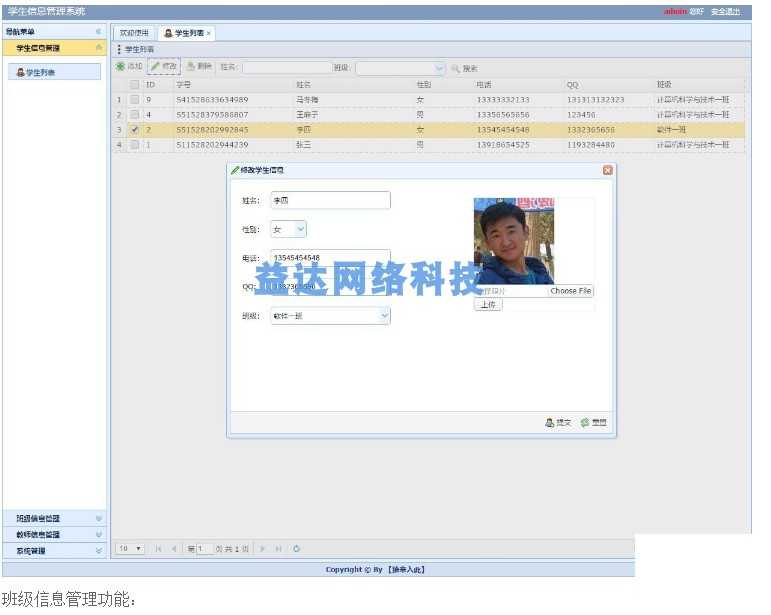This screenshot has height=615, width=771.
Task: Open the page size dropdown showing 10
Action: tap(130, 548)
